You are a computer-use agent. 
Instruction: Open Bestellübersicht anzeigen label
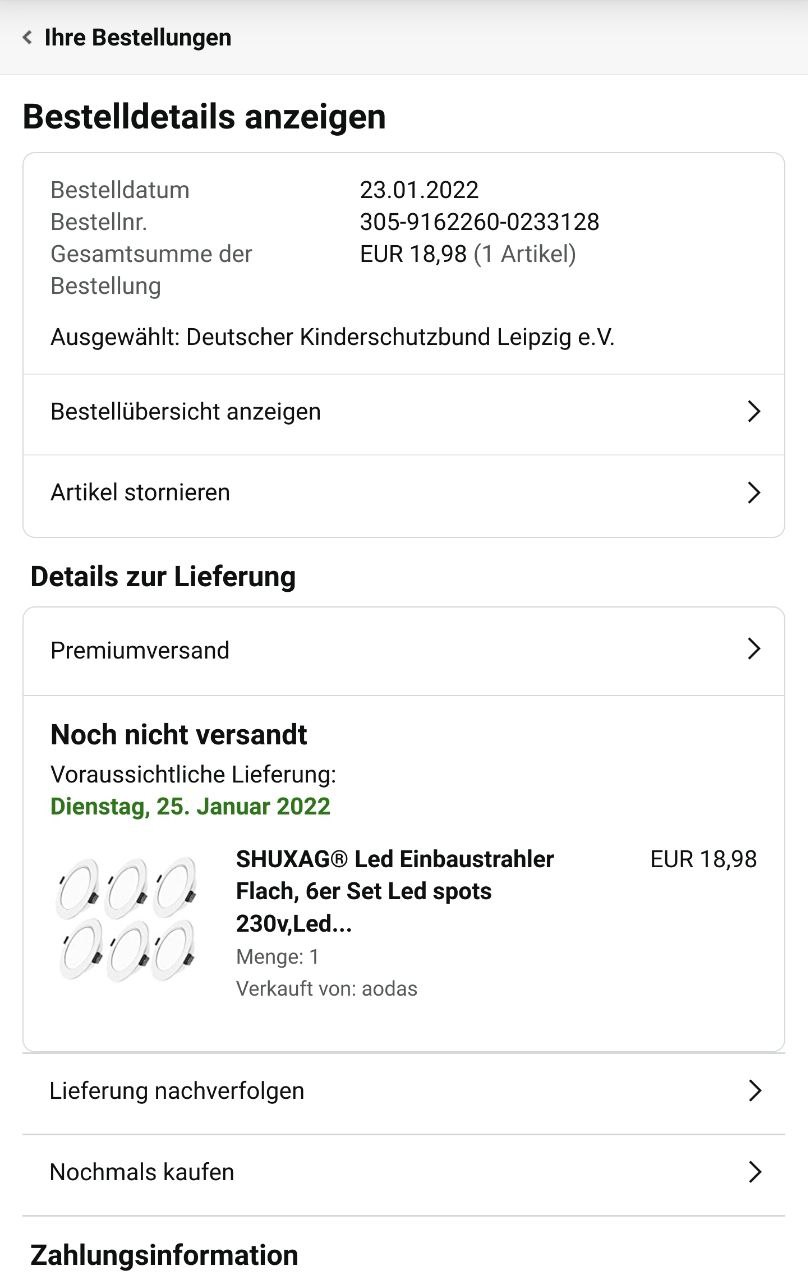pos(186,412)
